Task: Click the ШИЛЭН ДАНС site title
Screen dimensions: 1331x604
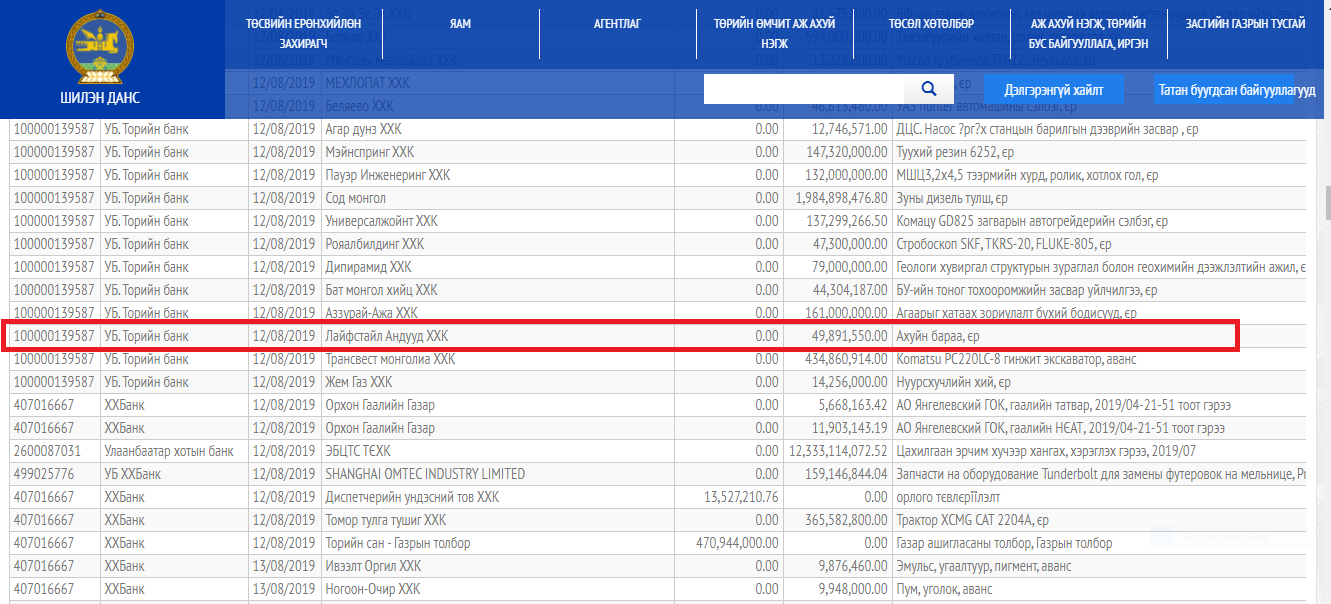Action: pos(99,98)
